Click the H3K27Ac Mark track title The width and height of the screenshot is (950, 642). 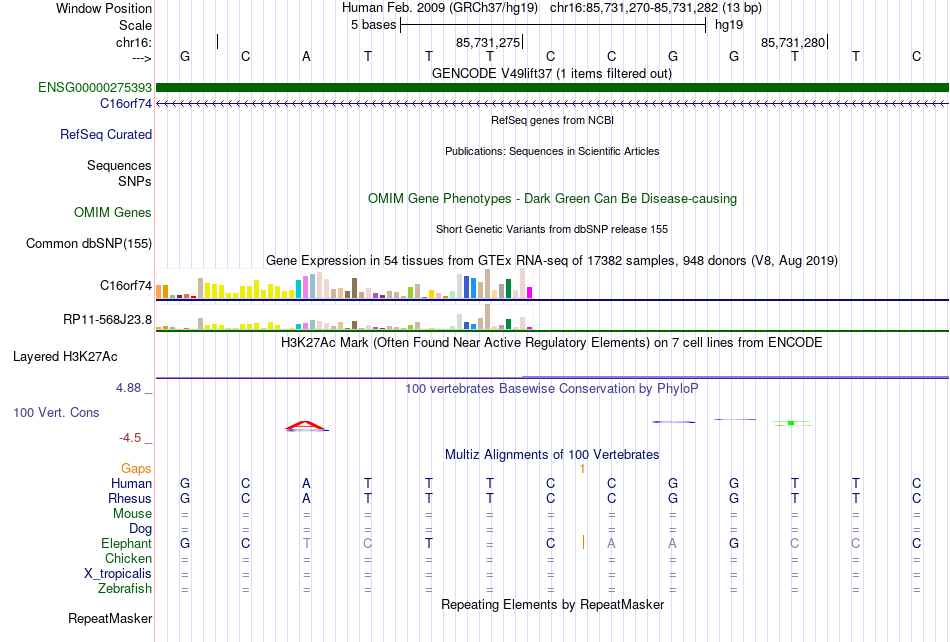(x=551, y=342)
